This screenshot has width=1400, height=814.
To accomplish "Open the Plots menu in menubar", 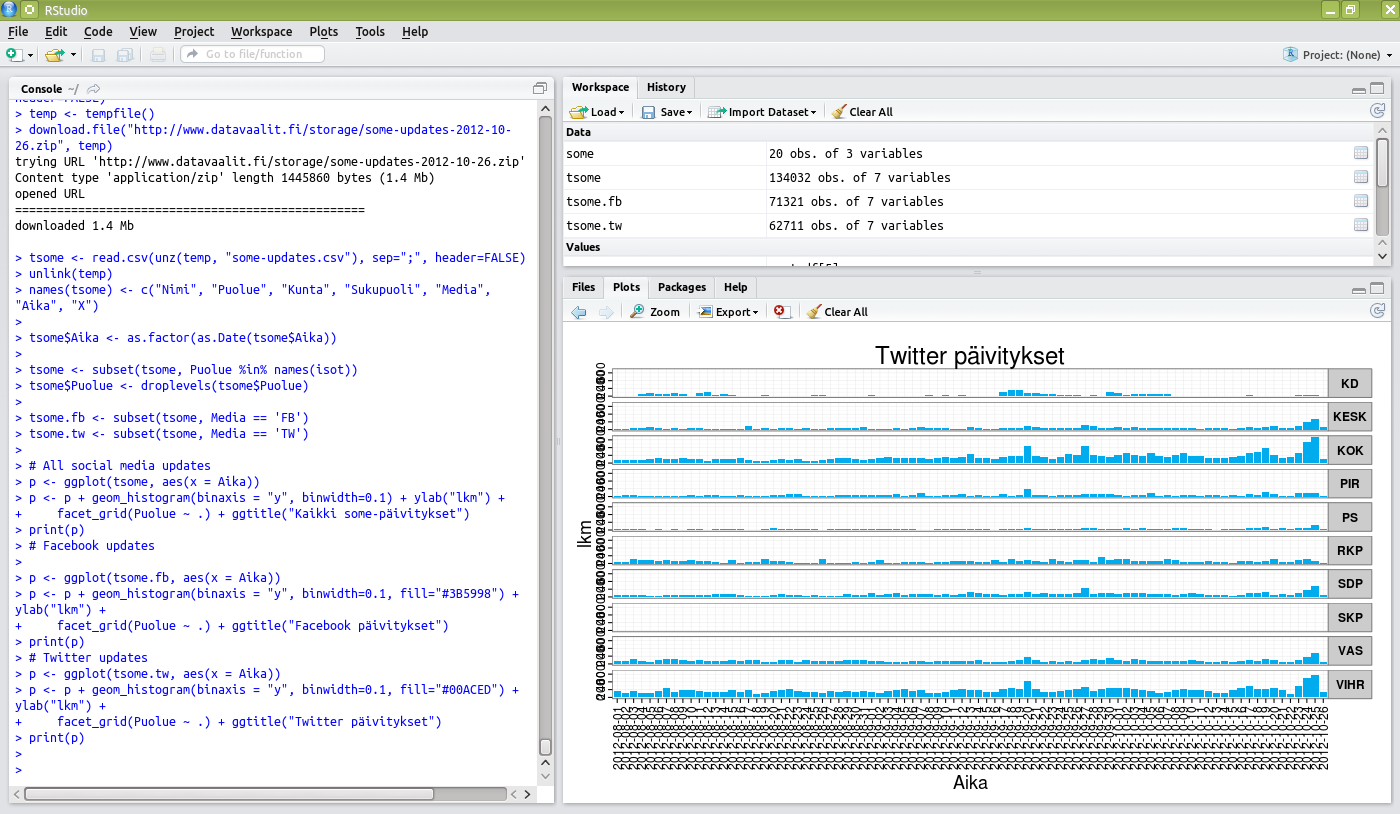I will (324, 31).
